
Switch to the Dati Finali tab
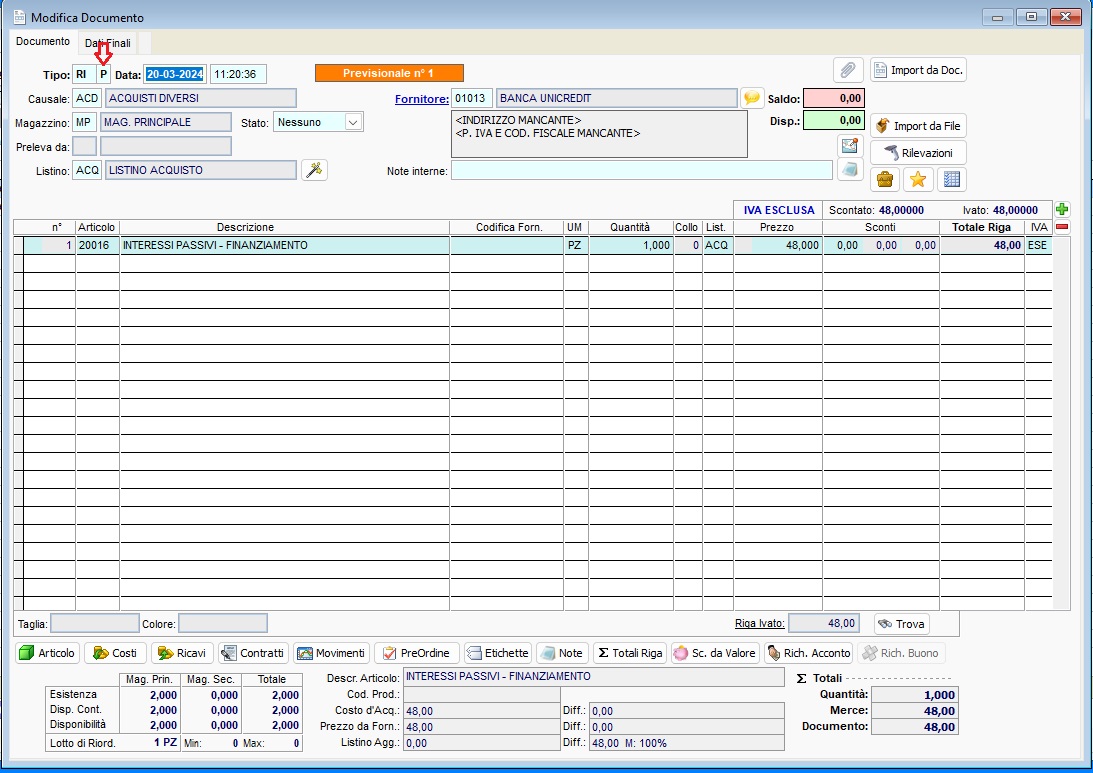(x=107, y=42)
